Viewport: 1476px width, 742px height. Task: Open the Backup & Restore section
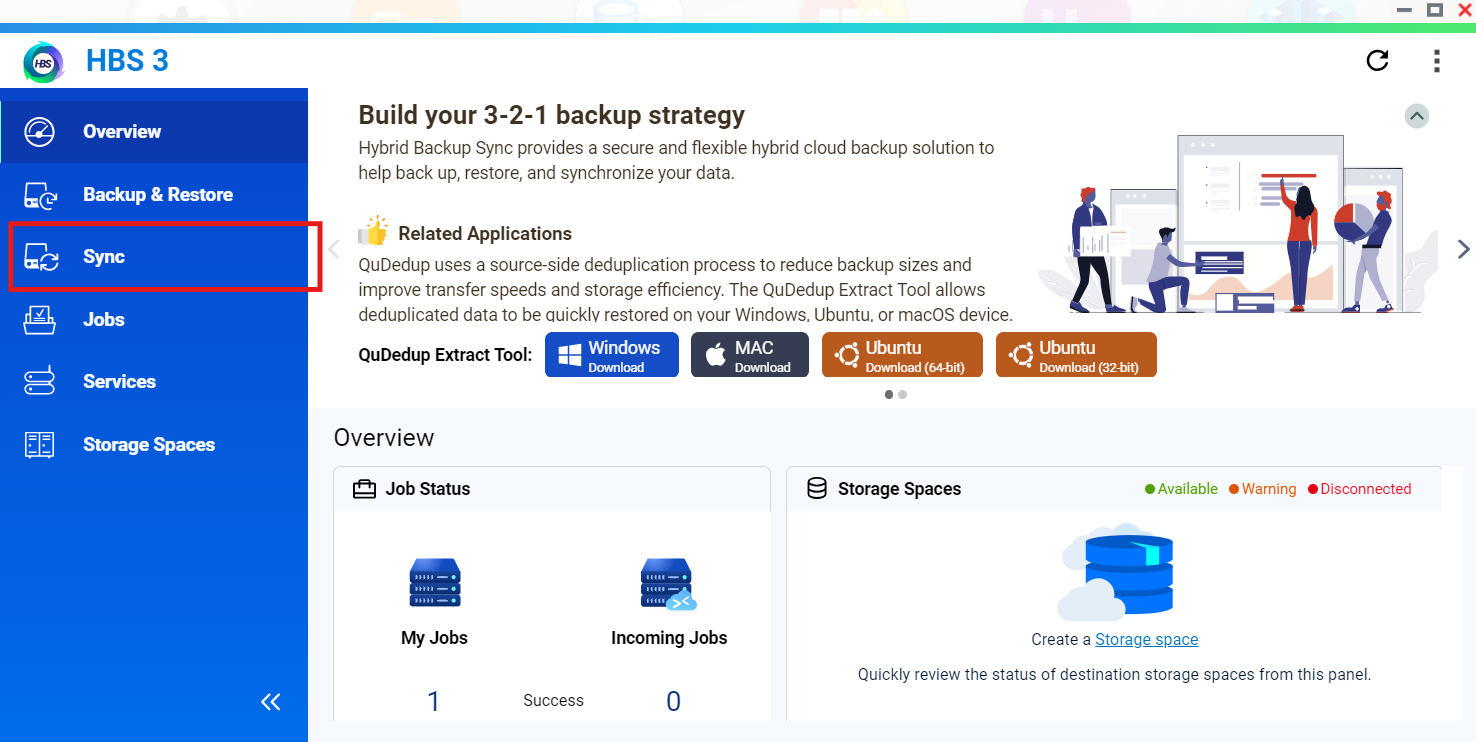tap(154, 195)
